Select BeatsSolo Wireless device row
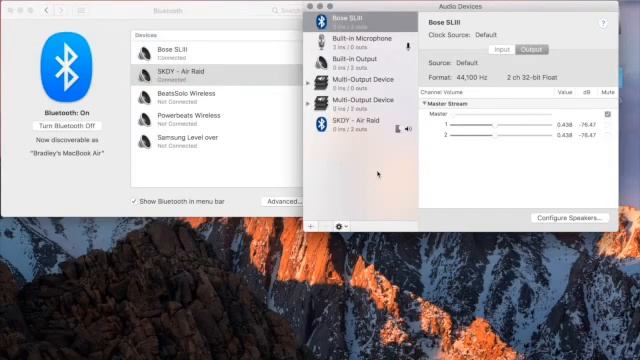 coord(217,97)
